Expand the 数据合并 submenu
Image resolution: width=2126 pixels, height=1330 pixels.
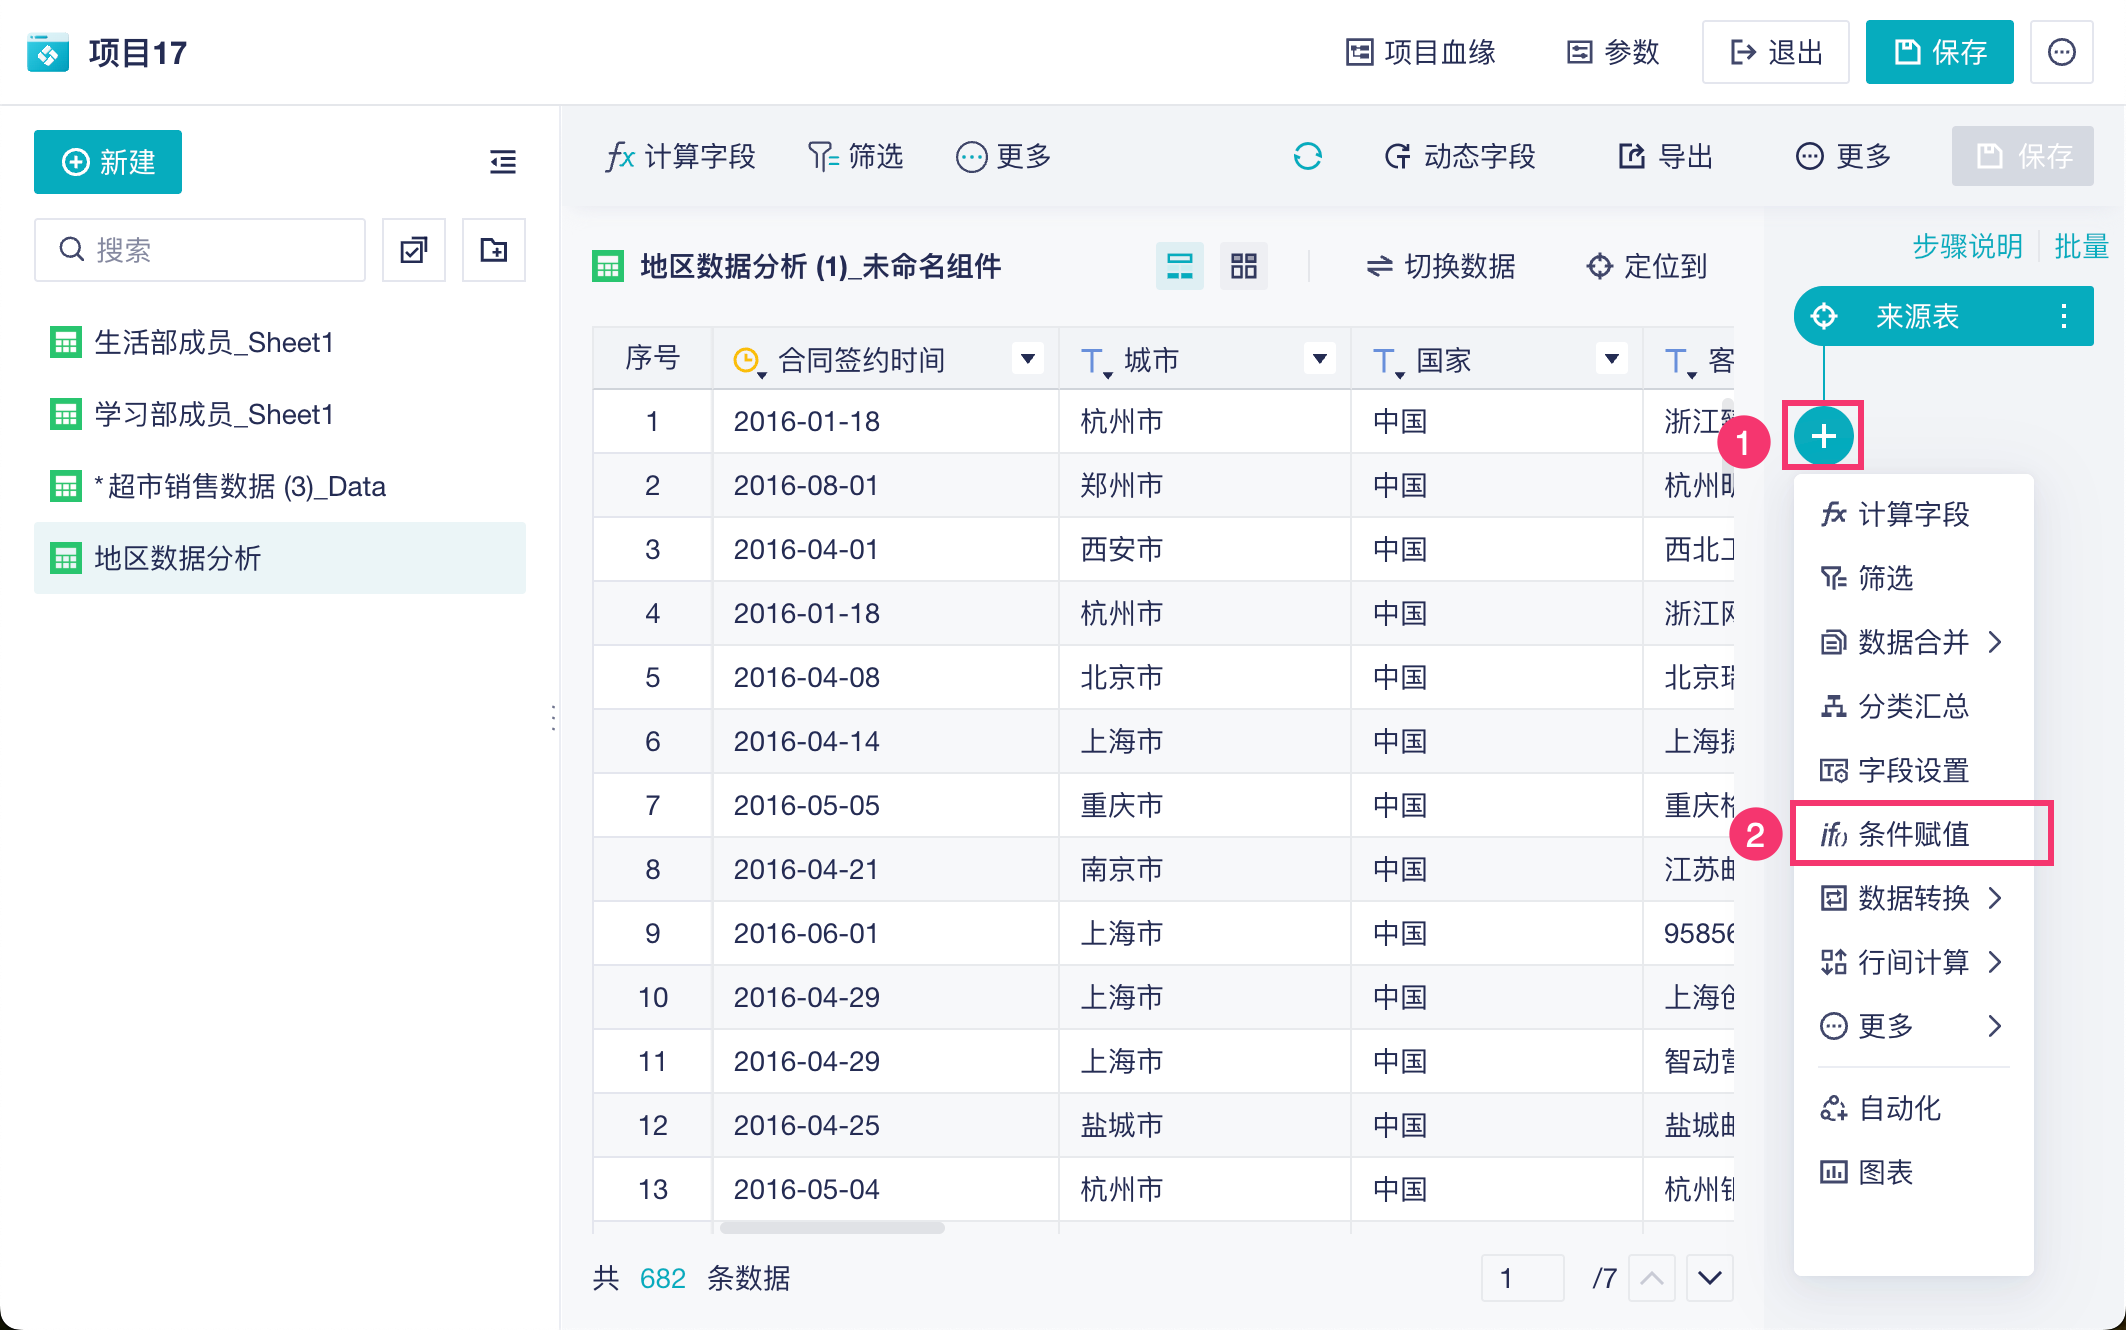click(x=1912, y=642)
